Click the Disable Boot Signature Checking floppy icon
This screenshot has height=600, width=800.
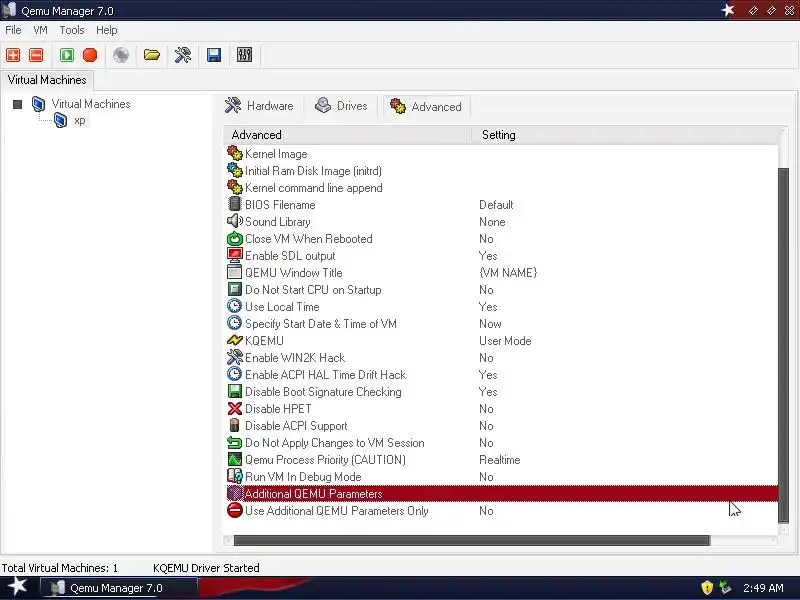pos(235,391)
